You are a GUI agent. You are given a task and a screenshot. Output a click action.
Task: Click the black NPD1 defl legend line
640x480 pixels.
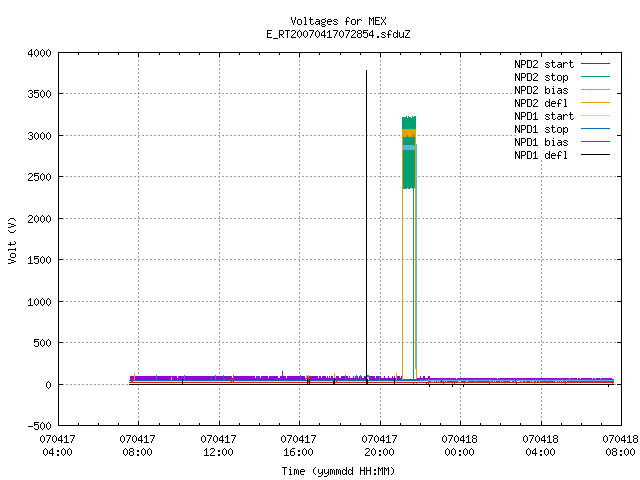595,155
